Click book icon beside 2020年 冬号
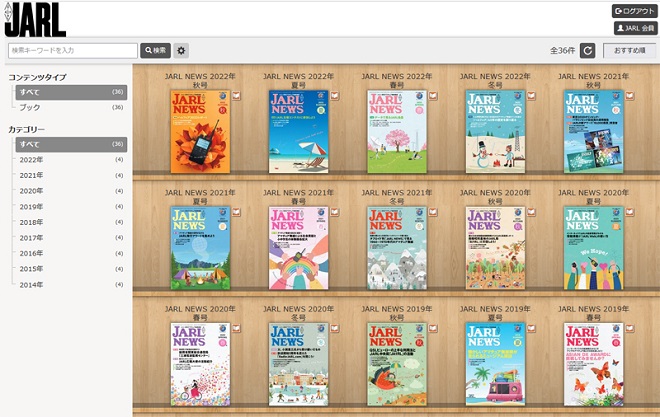Viewport: 660px width, 417px height. tap(335, 328)
